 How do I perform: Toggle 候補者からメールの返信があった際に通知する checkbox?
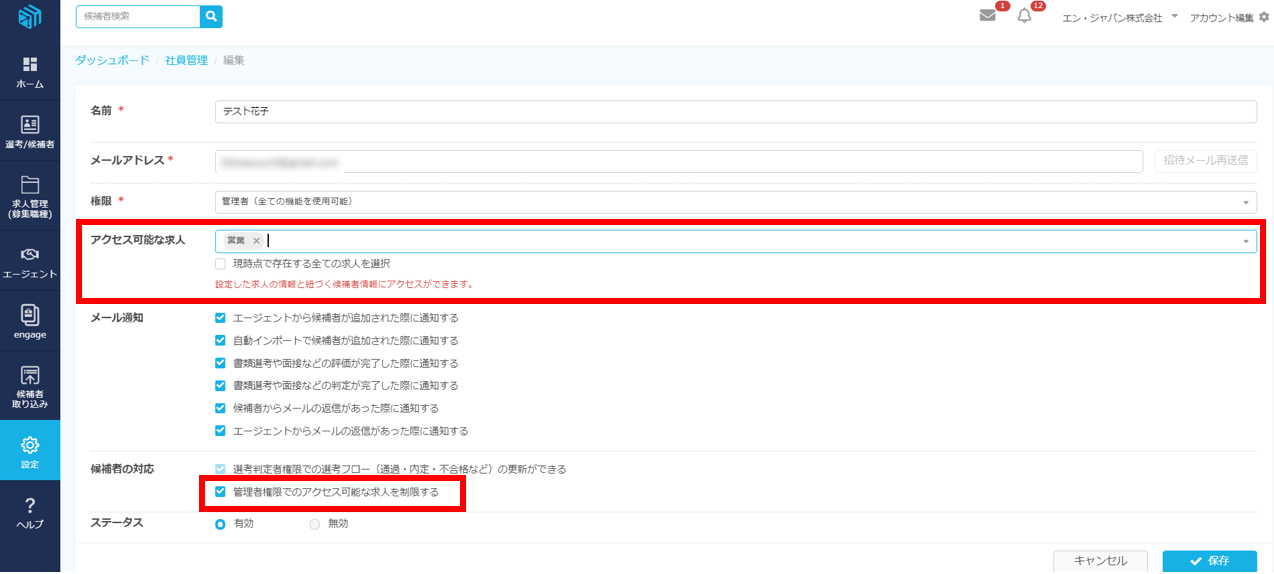(x=221, y=408)
